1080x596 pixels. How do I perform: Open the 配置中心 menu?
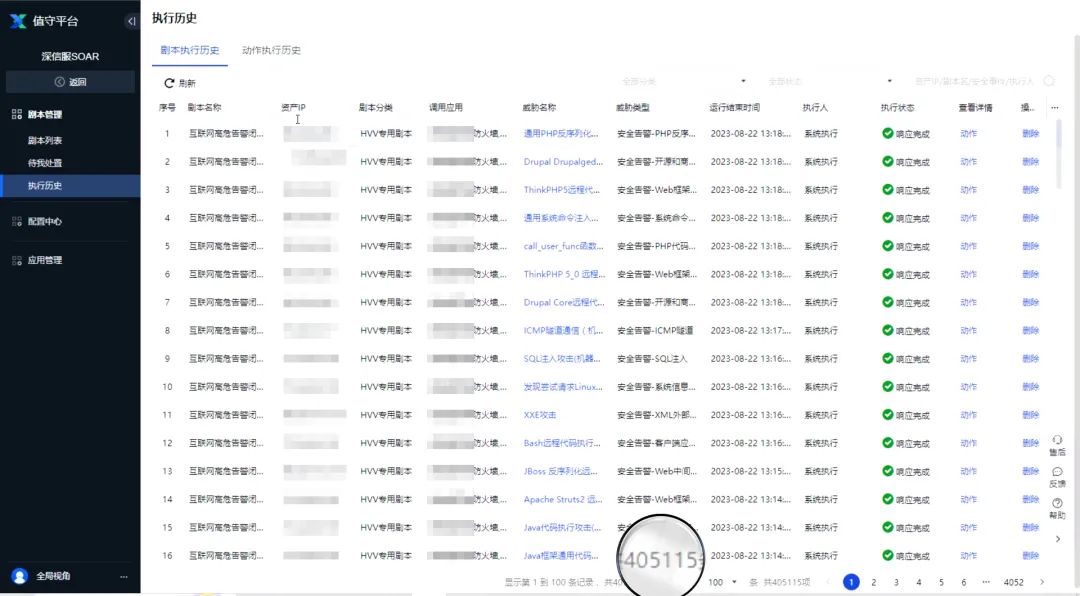(x=45, y=221)
